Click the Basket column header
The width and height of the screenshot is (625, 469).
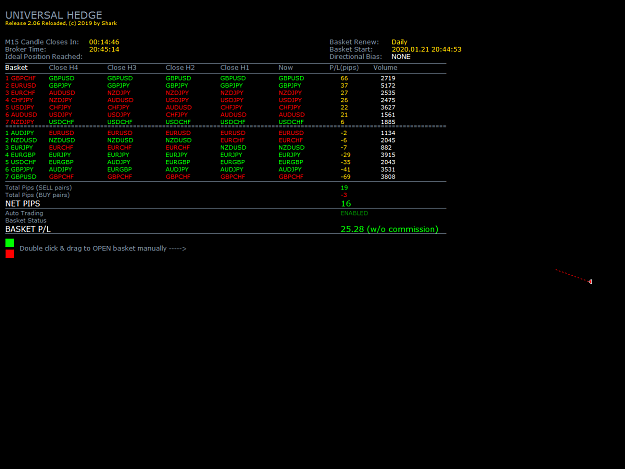pos(16,68)
